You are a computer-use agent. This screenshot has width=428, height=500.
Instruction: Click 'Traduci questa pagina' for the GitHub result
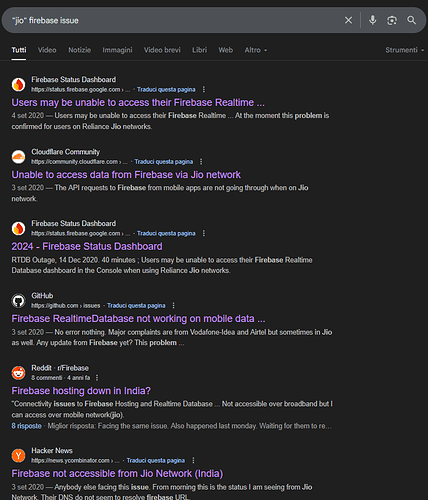point(136,306)
